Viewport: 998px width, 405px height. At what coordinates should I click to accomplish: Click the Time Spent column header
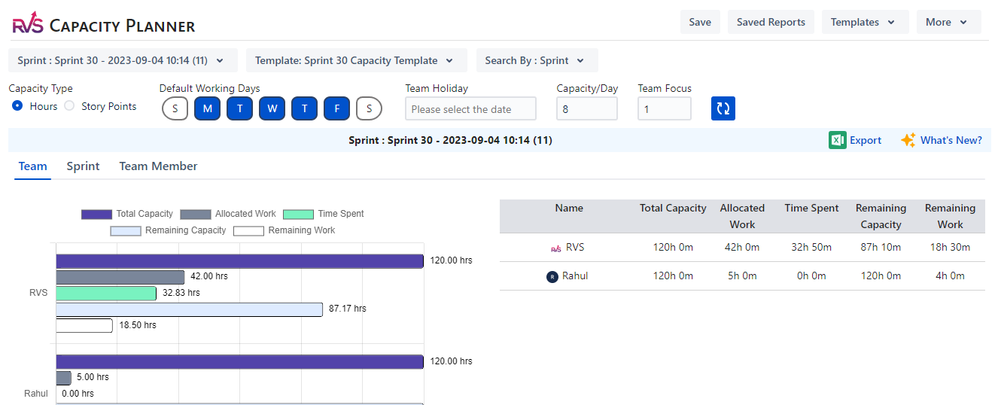pos(812,208)
